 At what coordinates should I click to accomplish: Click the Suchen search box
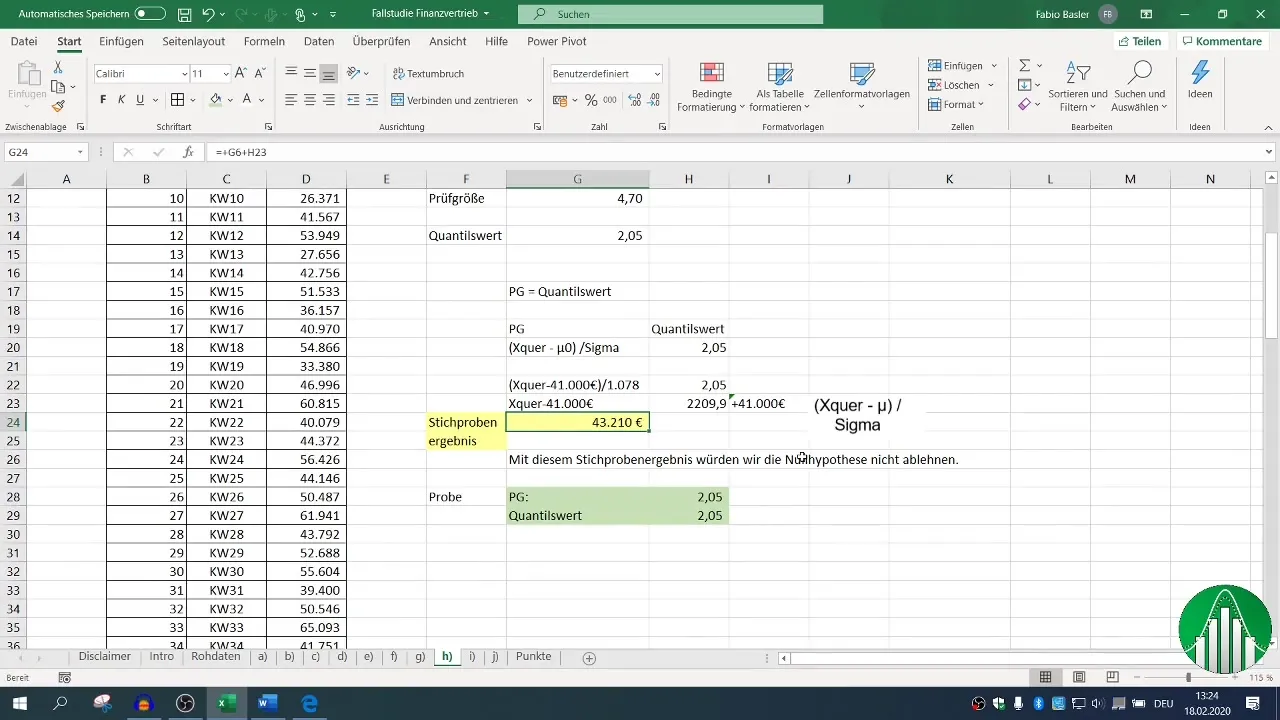670,15
